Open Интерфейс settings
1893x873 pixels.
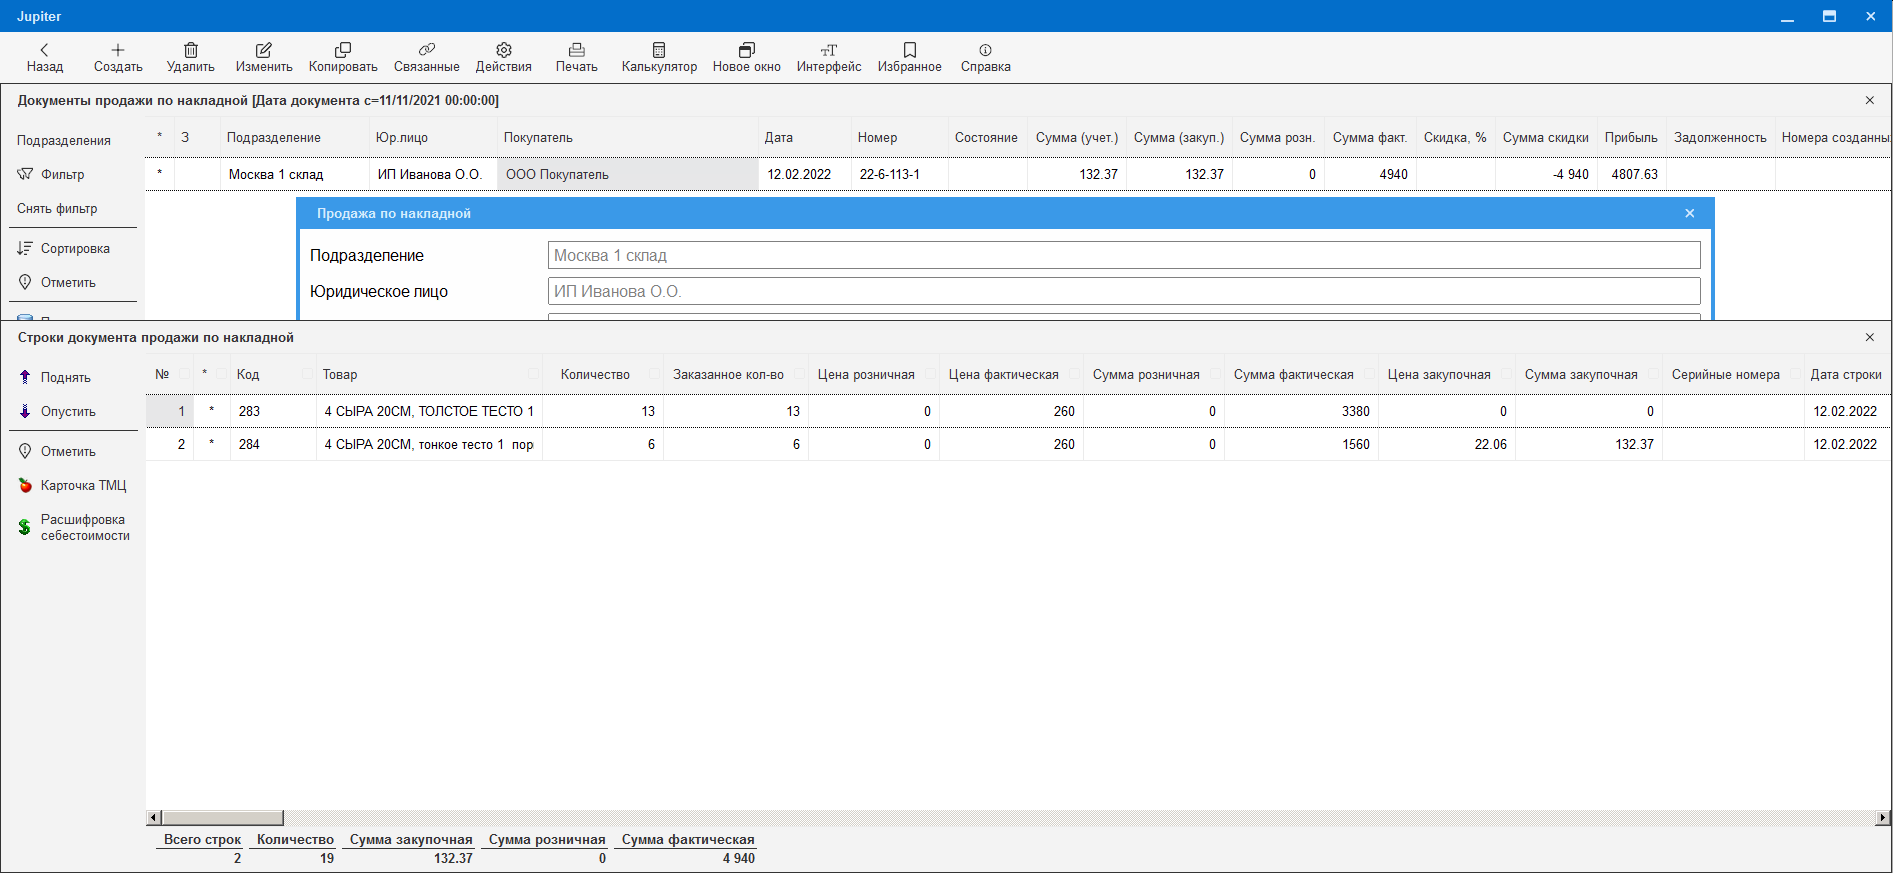click(x=829, y=58)
